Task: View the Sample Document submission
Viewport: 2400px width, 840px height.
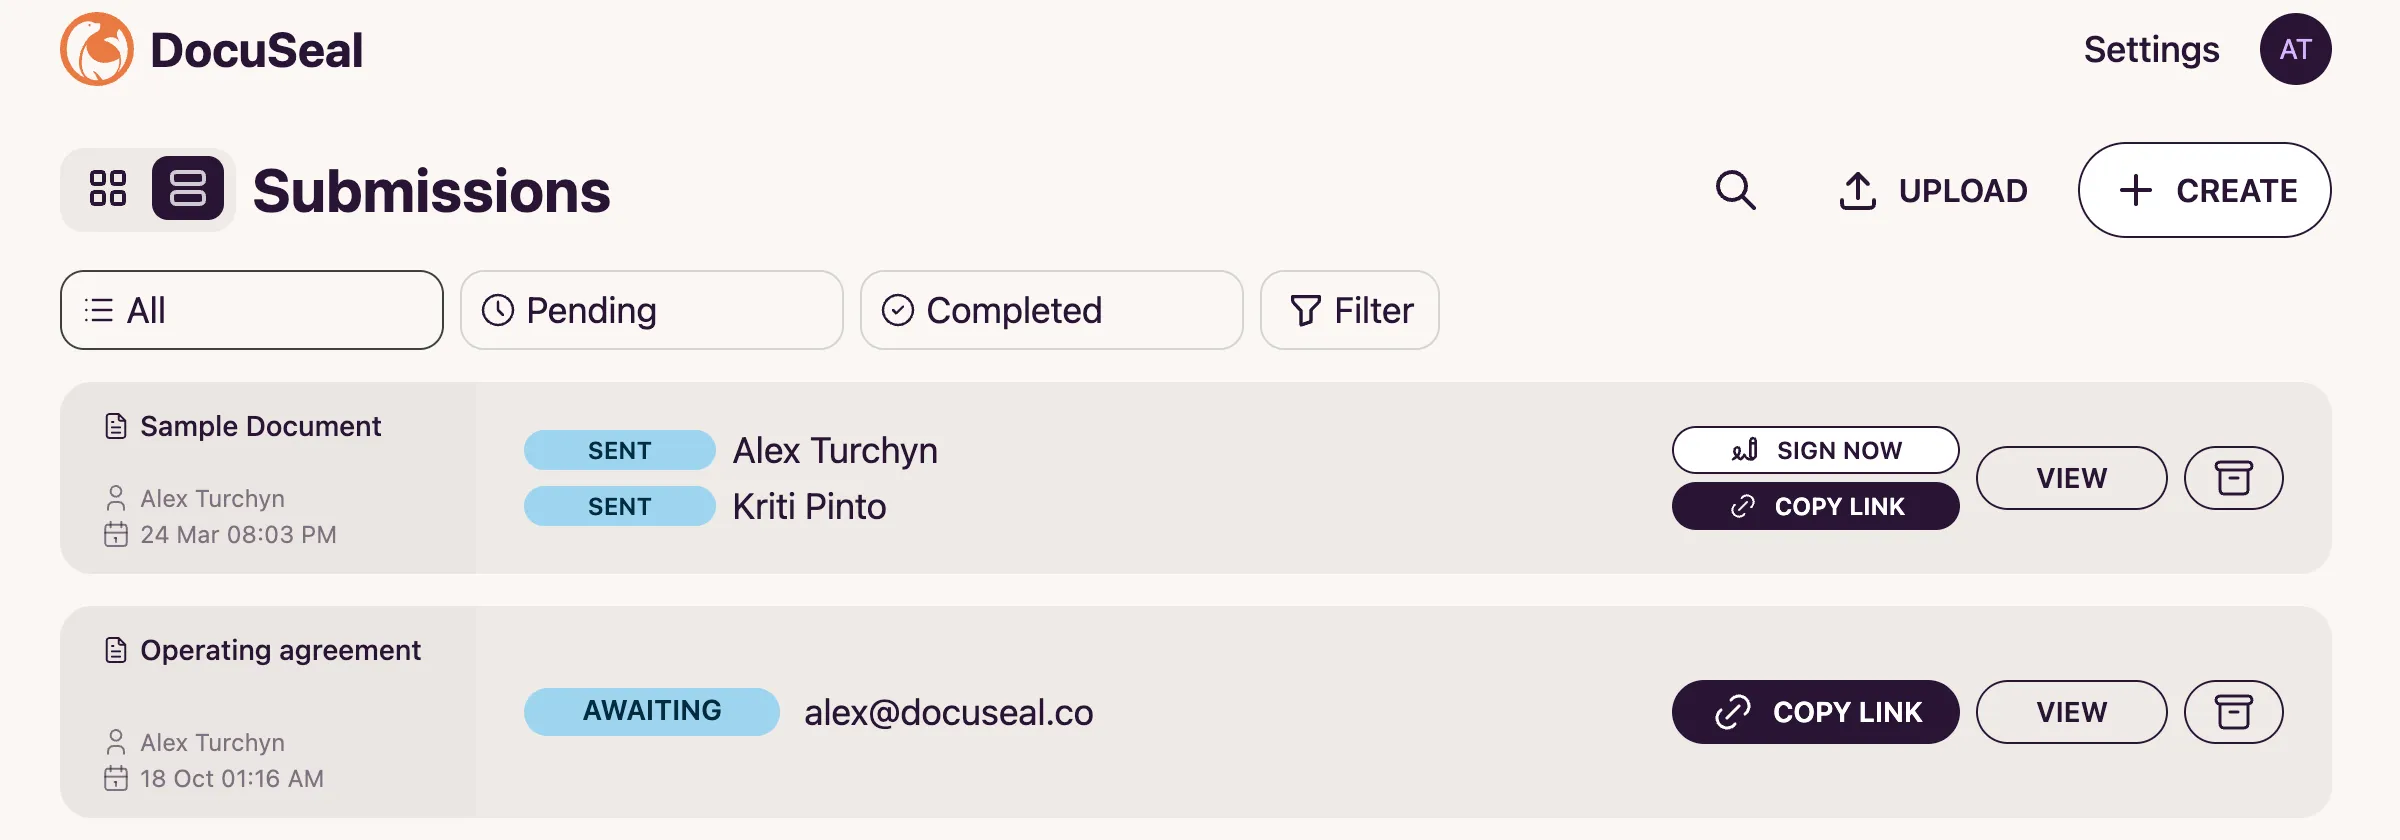Action: [x=2071, y=478]
